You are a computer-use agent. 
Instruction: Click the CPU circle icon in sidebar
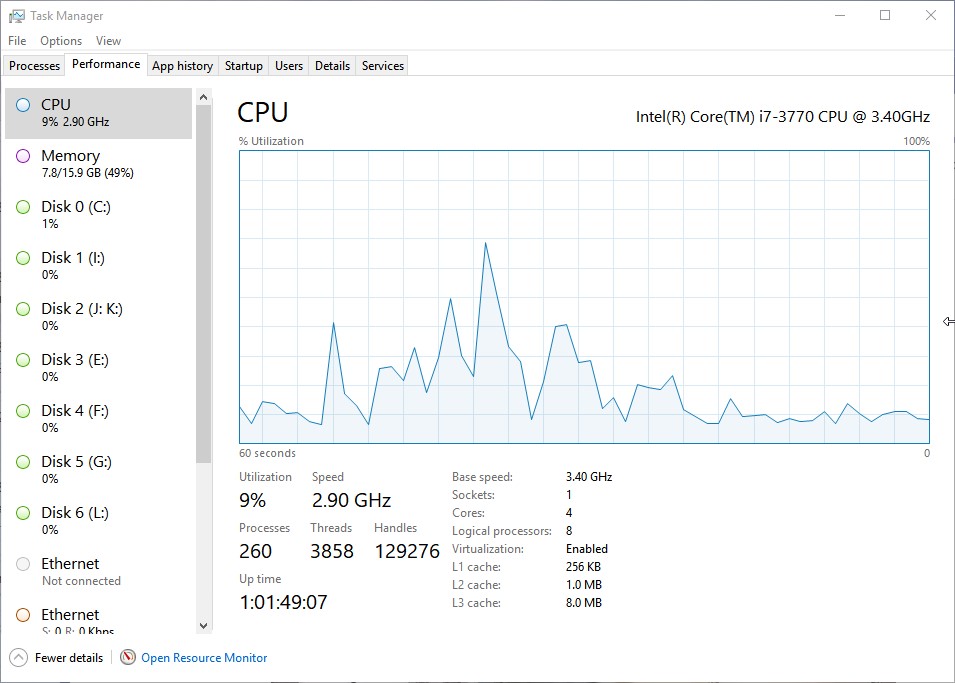click(23, 104)
